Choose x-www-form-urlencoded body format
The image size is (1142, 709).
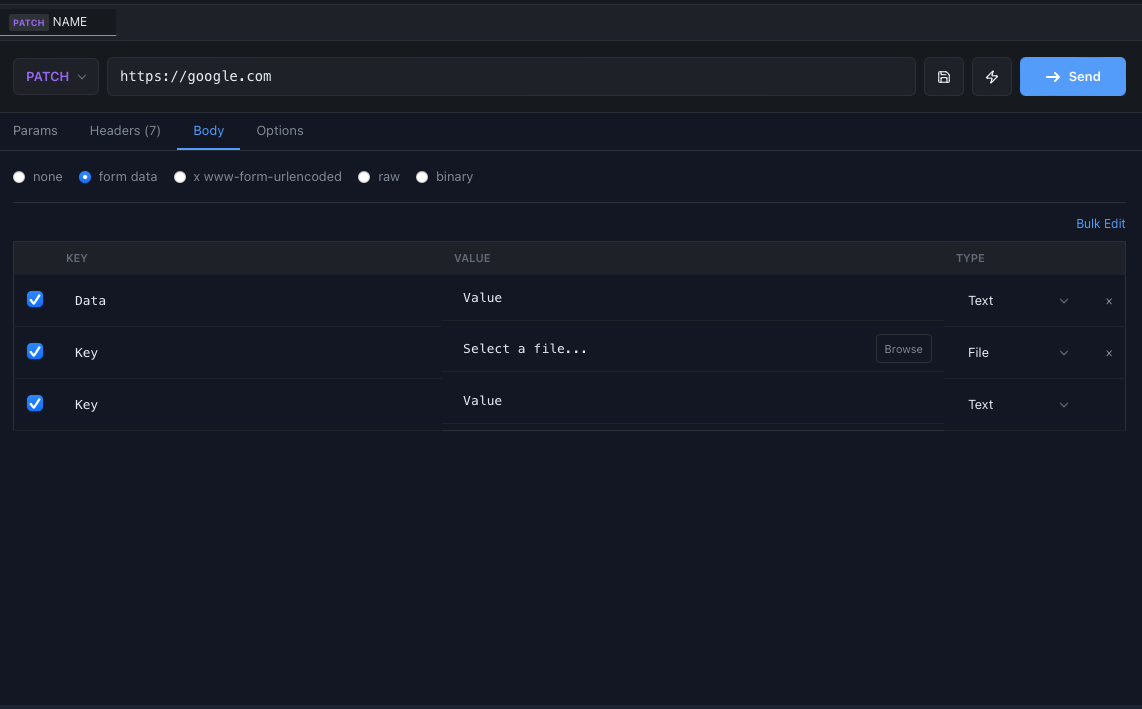coord(180,176)
